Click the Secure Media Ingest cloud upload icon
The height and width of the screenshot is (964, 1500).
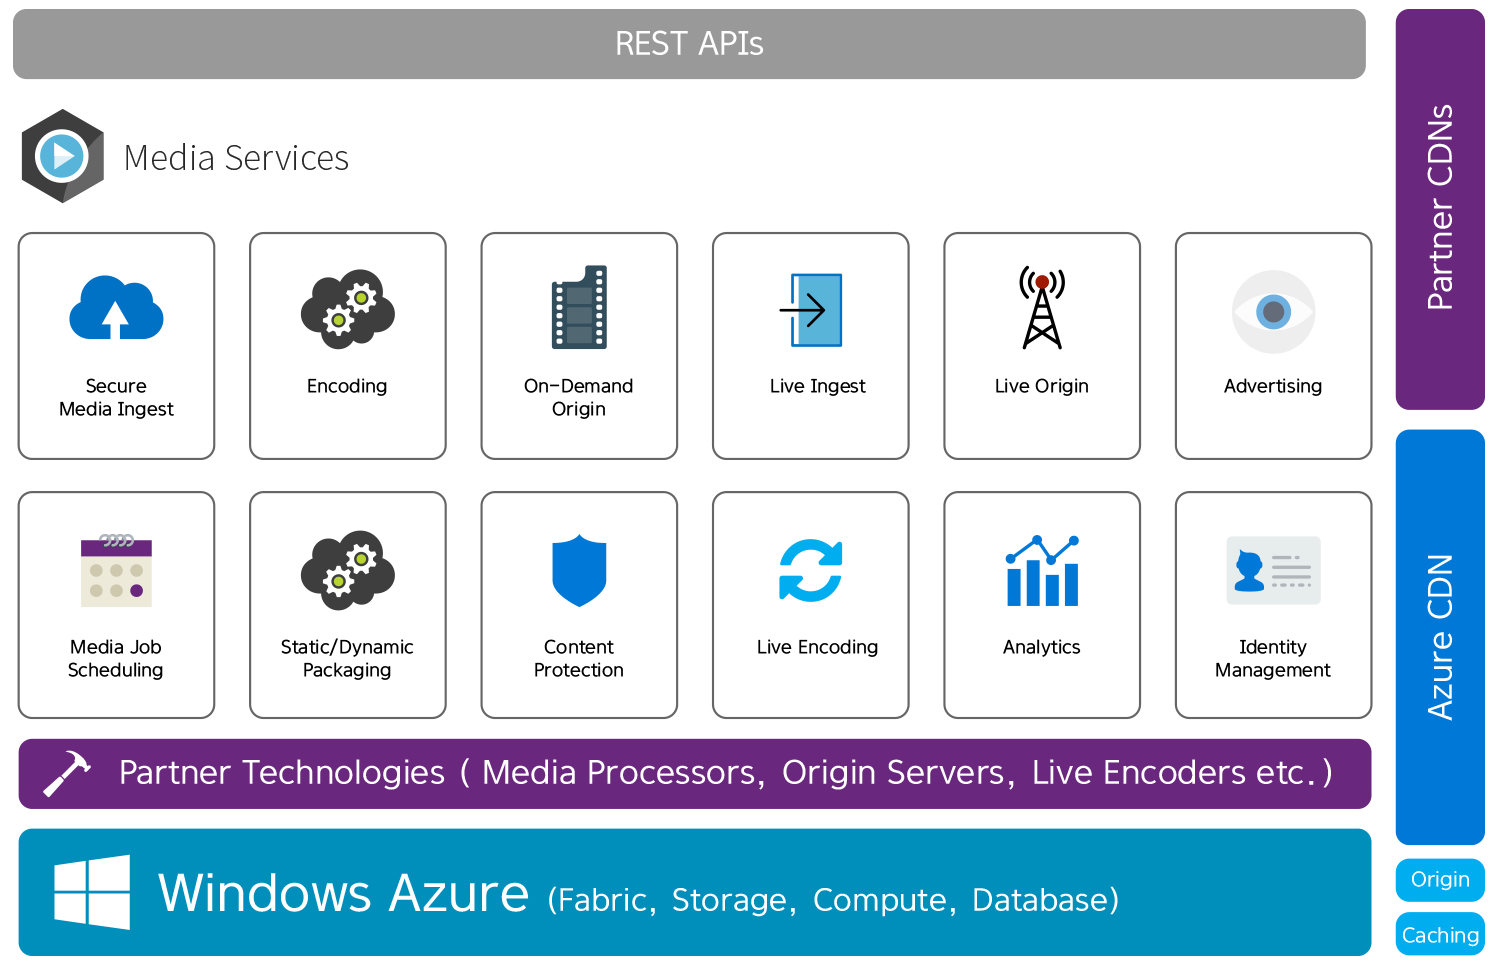pos(116,307)
